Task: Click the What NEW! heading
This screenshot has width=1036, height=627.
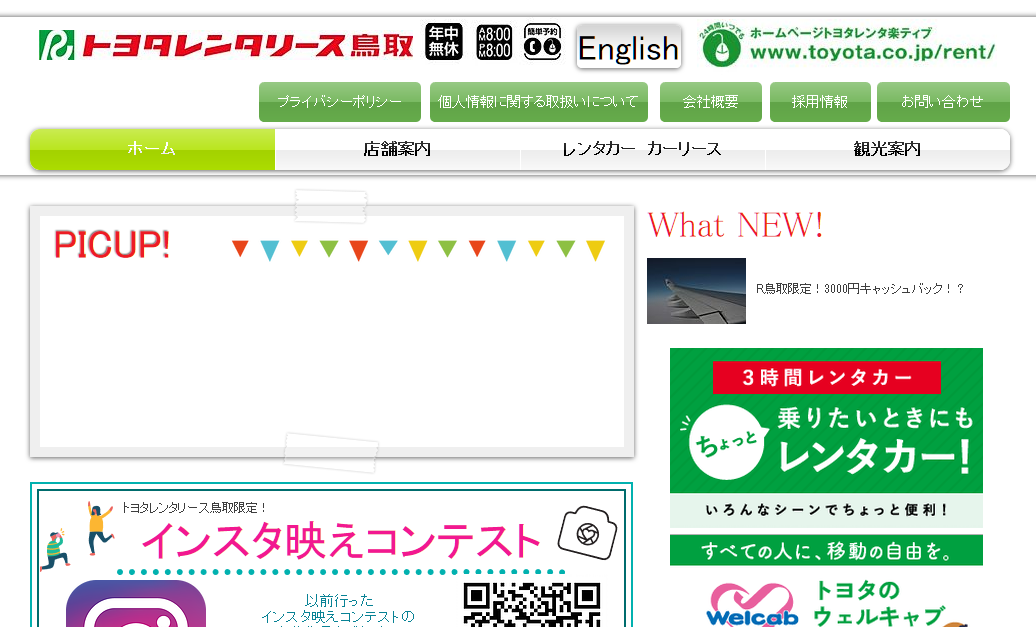Action: [x=735, y=225]
